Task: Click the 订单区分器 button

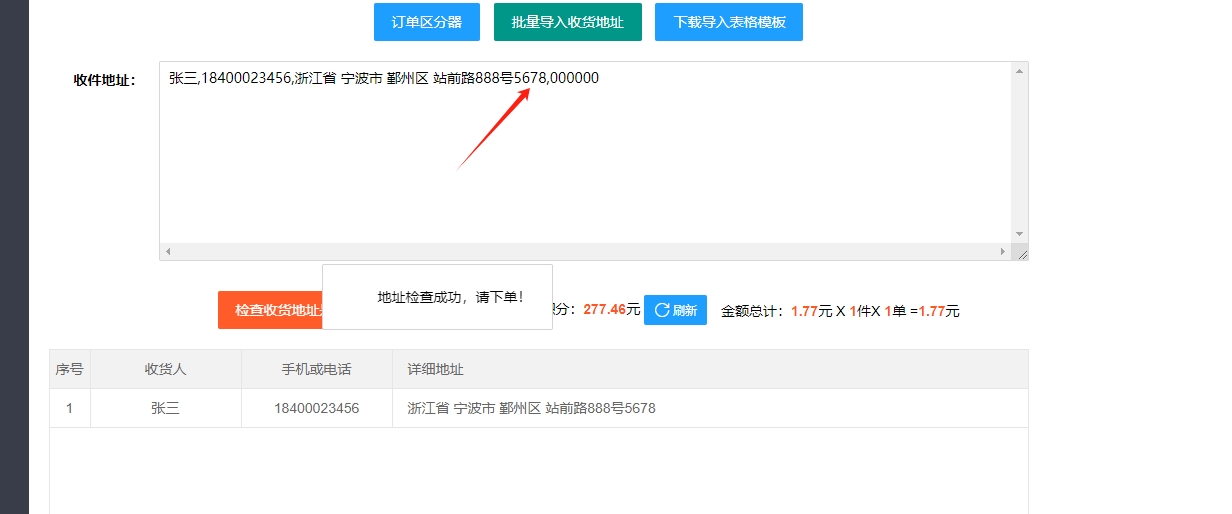Action: (x=426, y=22)
